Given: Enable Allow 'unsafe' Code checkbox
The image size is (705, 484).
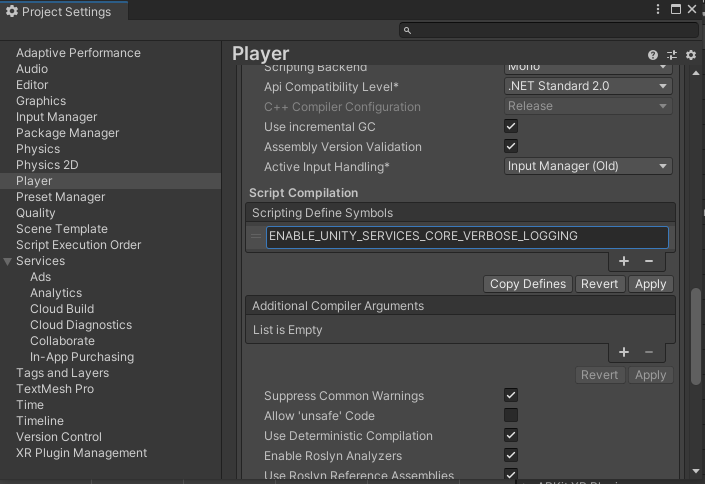Looking at the screenshot, I should tap(511, 416).
